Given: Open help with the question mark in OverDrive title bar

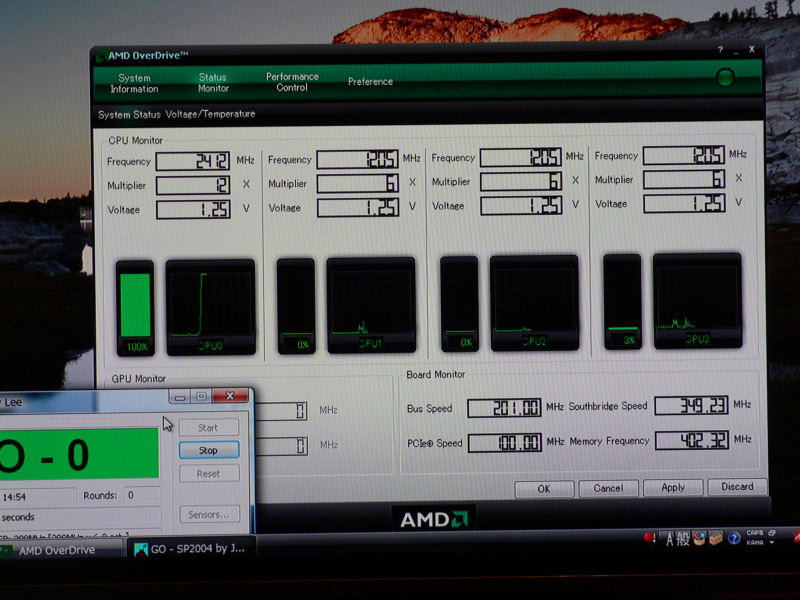Looking at the screenshot, I should pos(720,49).
